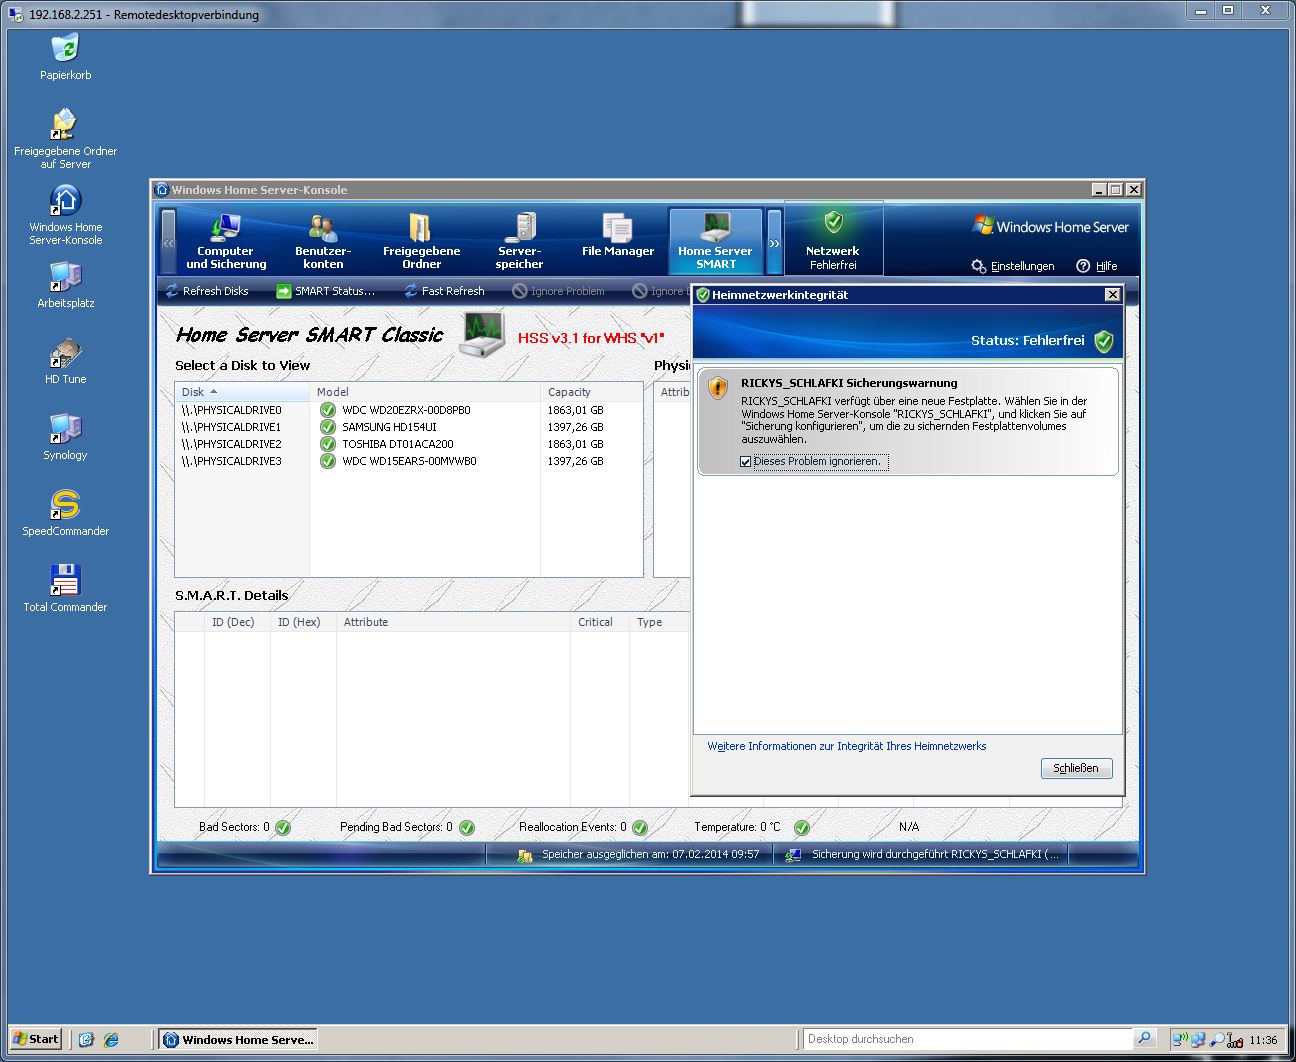The image size is (1296, 1062).
Task: Click the ID (Hex) column header
Action: [303, 622]
